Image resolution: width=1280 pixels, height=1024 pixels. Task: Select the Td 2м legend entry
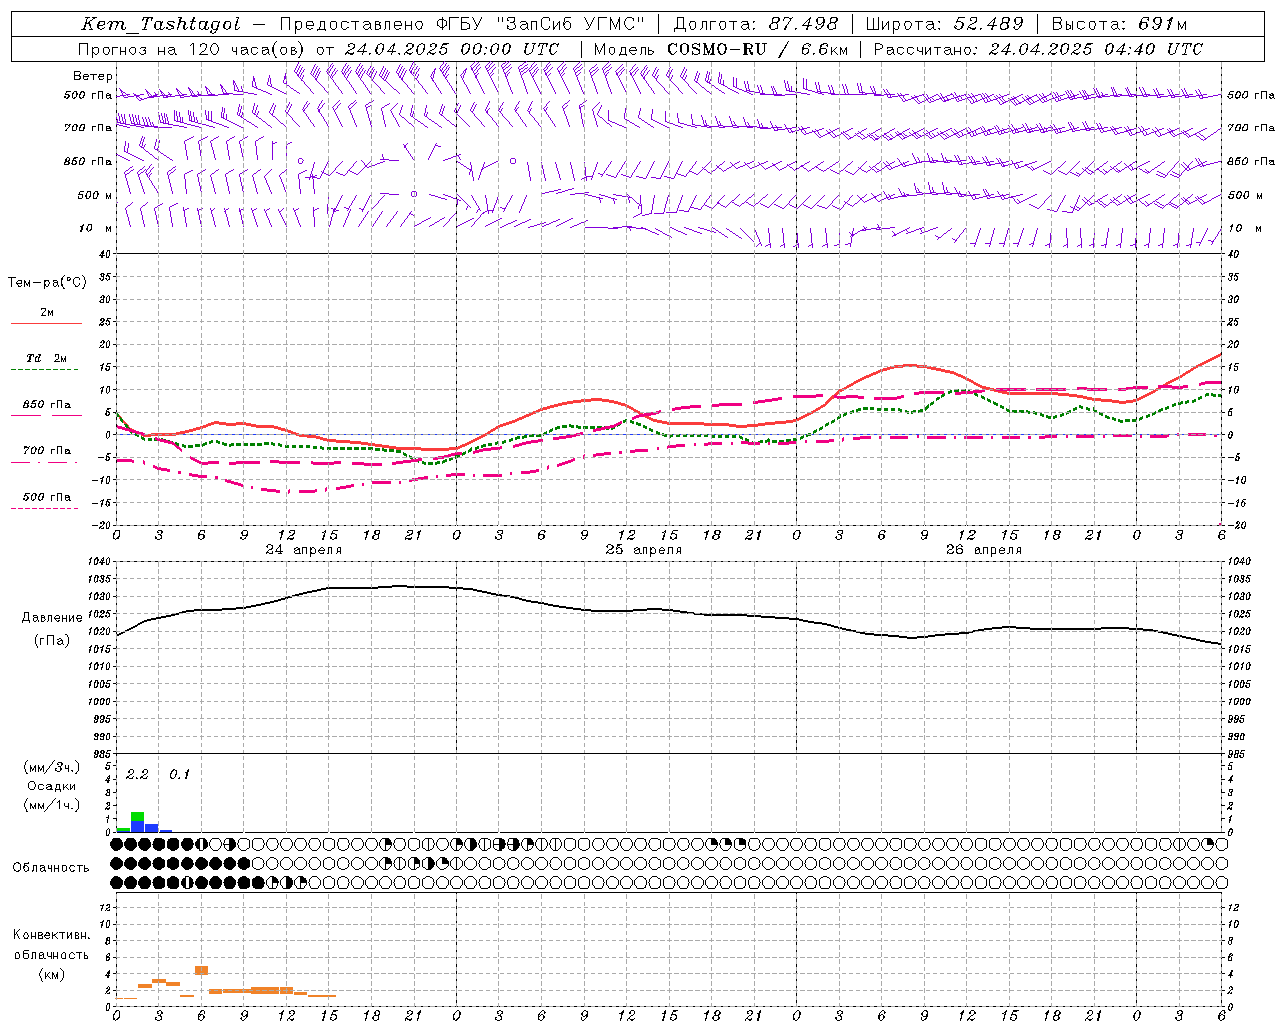tap(46, 358)
